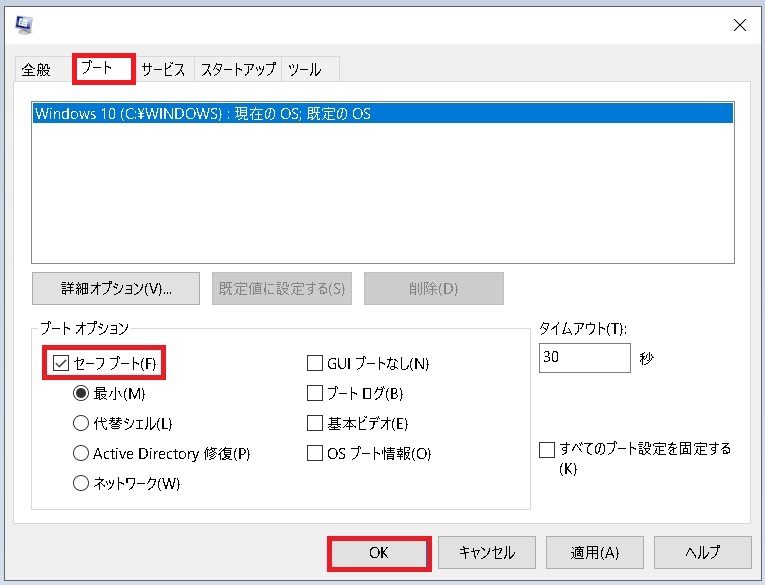Enable 基本ビデオ(E) checkbox
The image size is (765, 585).
(315, 423)
